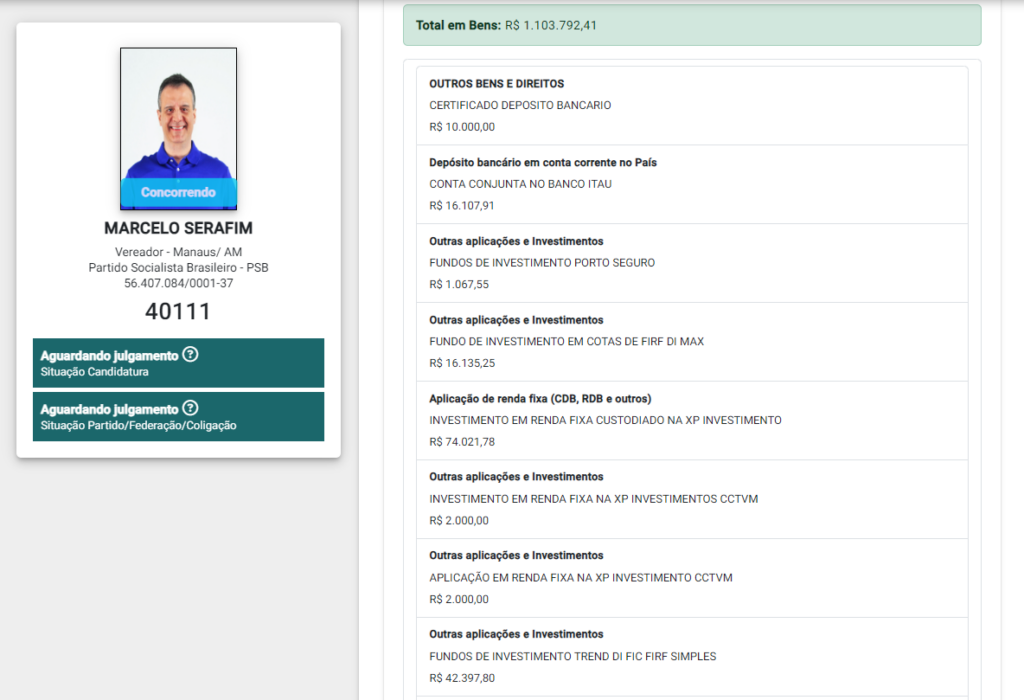
Task: Click the blue Concorrendo status badge
Action: point(178,192)
